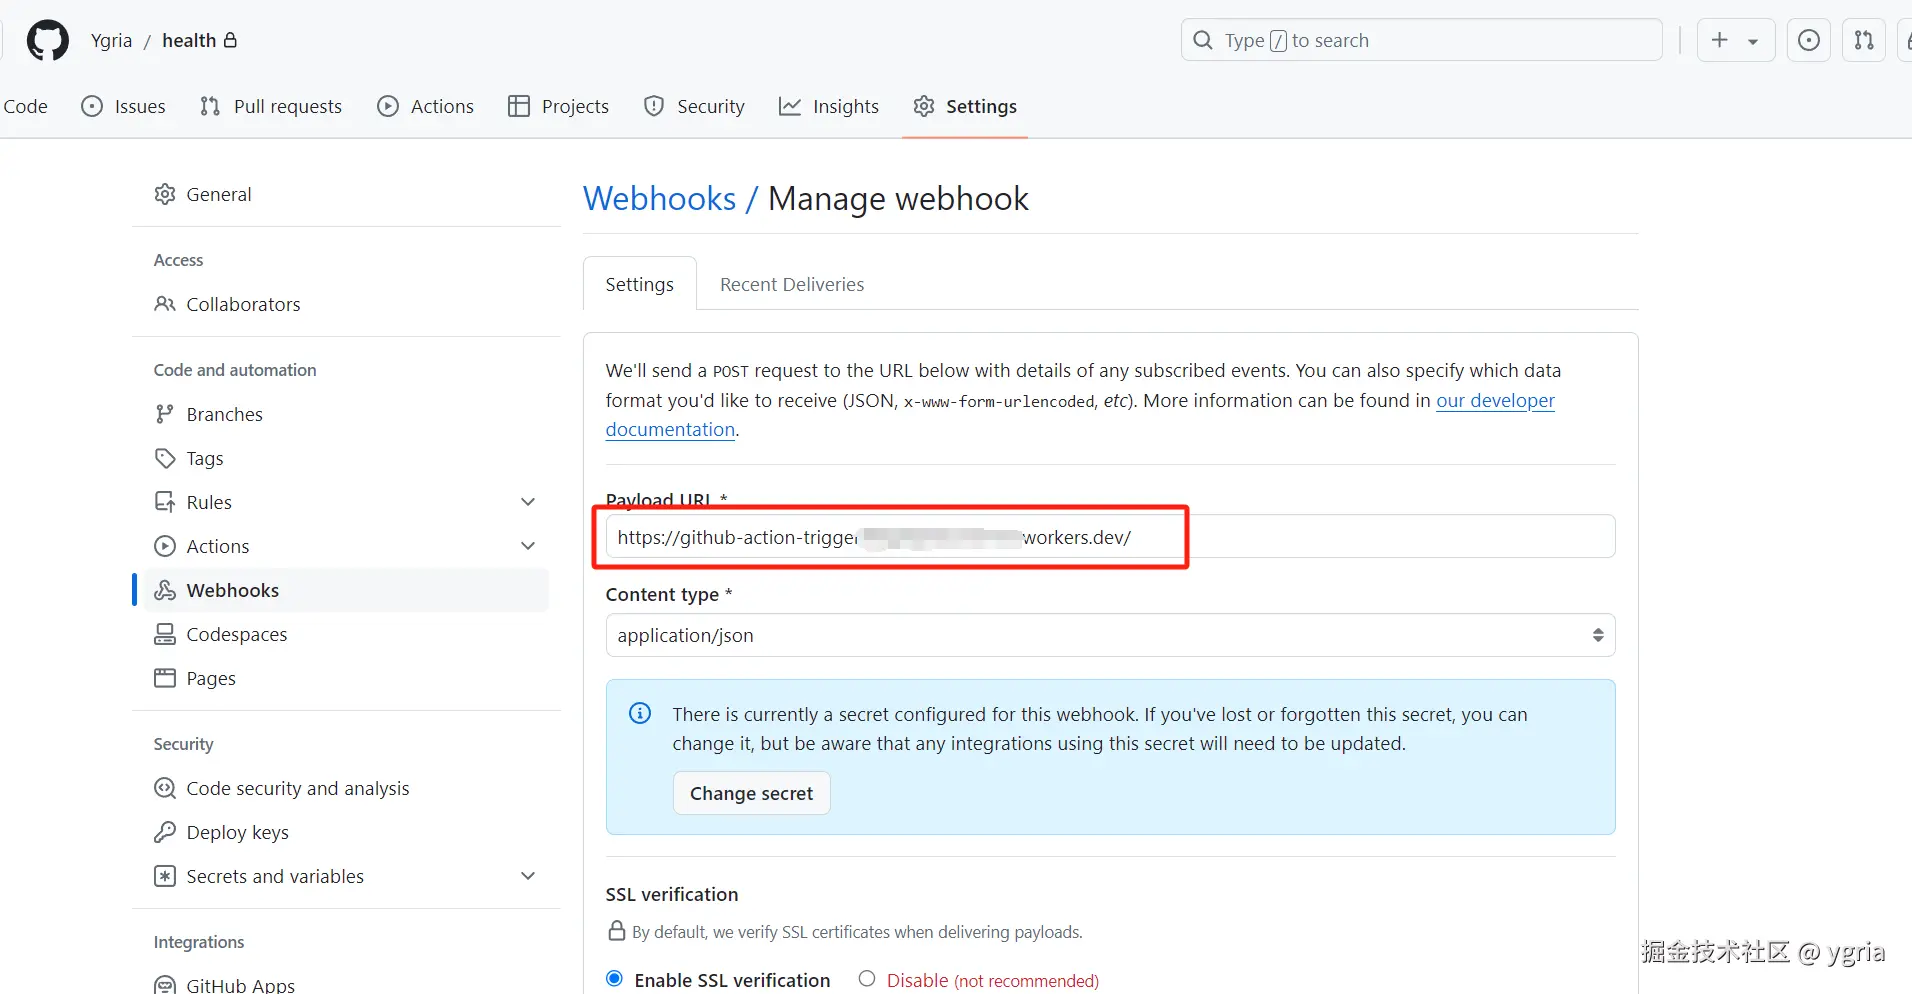
Task: Open pull requests icon in top-right header
Action: coord(1864,40)
